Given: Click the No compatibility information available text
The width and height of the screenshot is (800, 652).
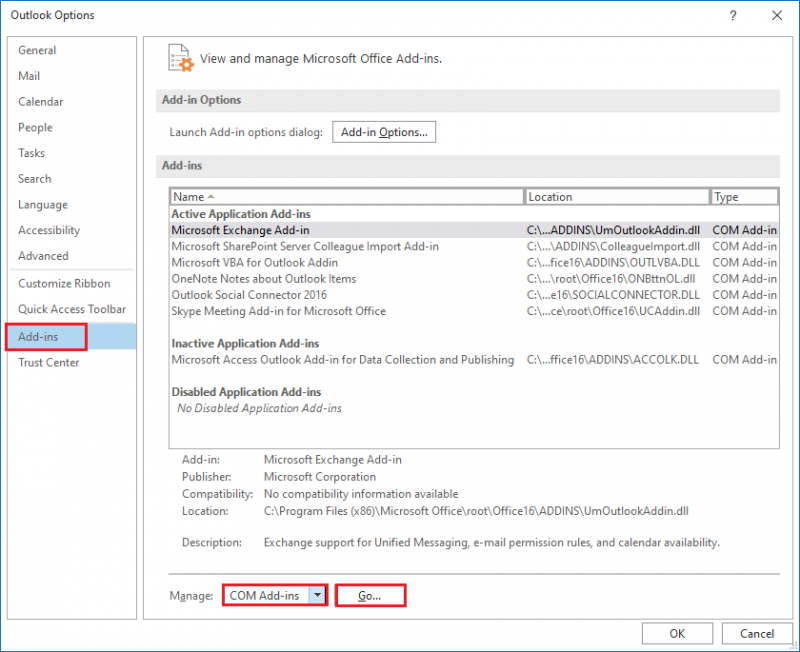Looking at the screenshot, I should [x=361, y=494].
